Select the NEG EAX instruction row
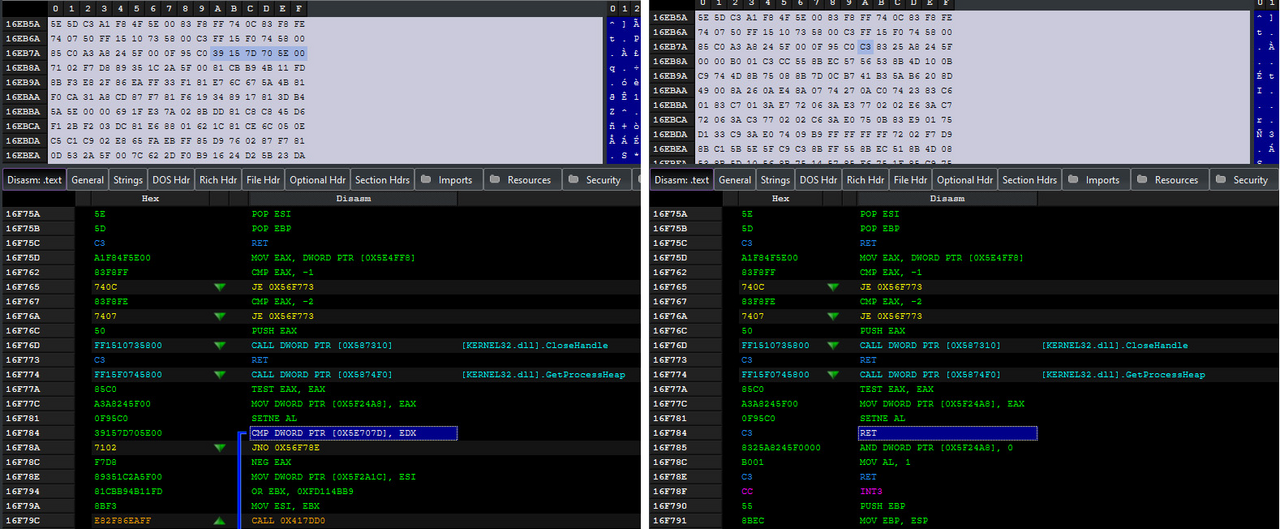 tap(270, 463)
